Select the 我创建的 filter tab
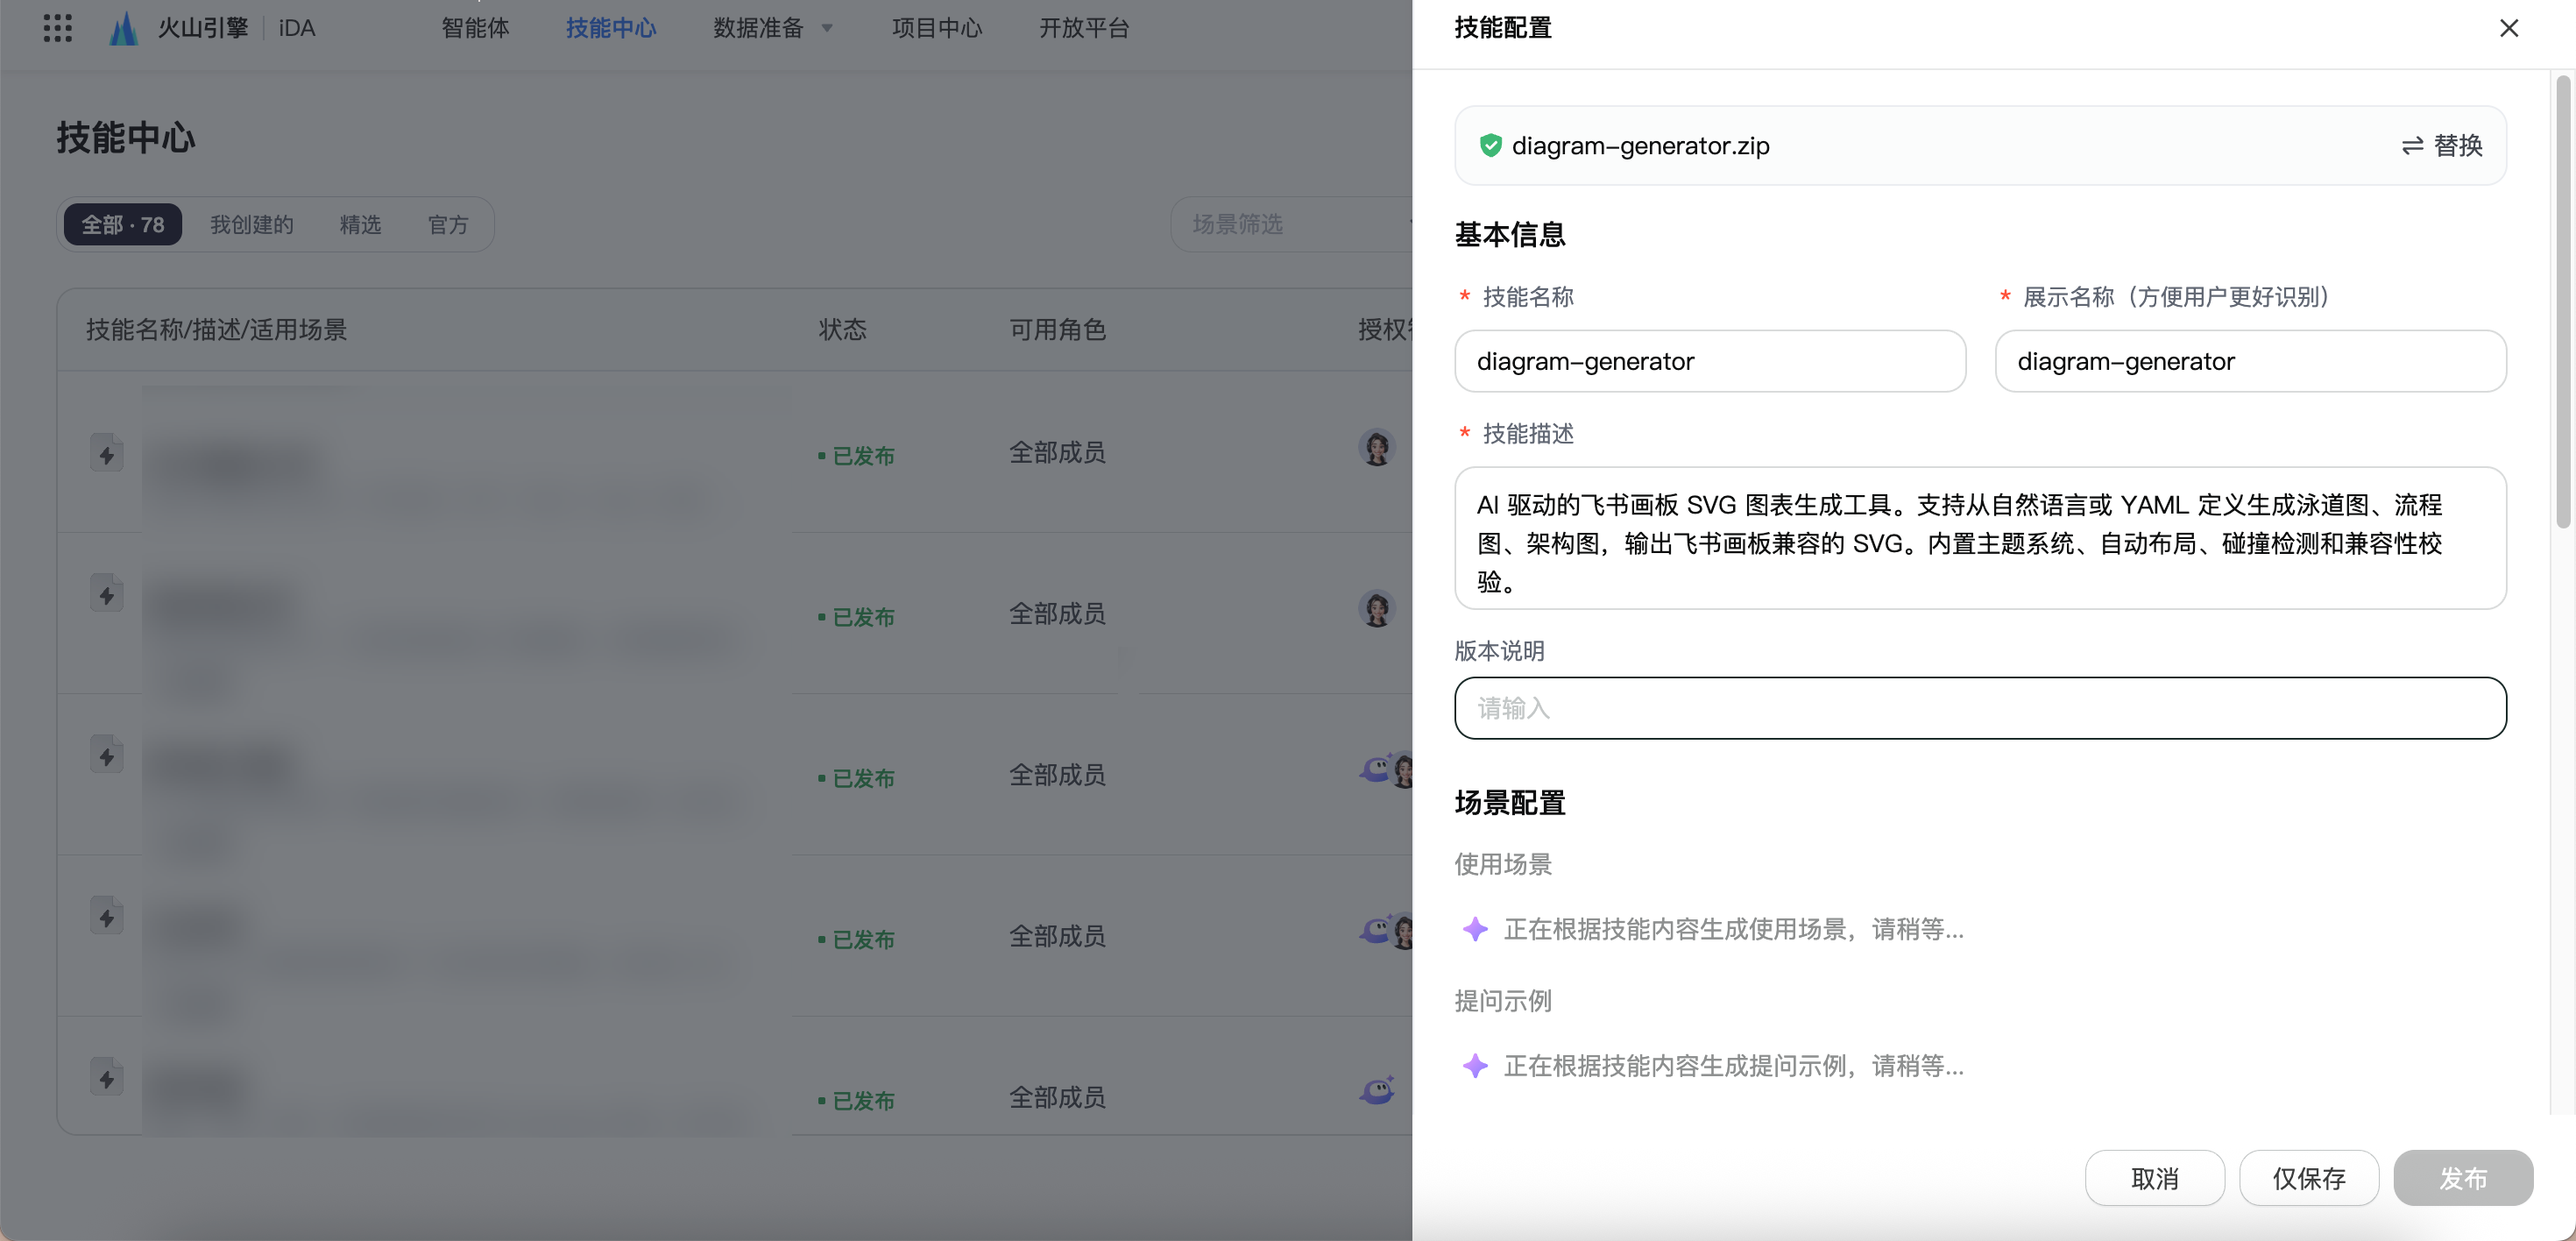2576x1241 pixels. 252,224
